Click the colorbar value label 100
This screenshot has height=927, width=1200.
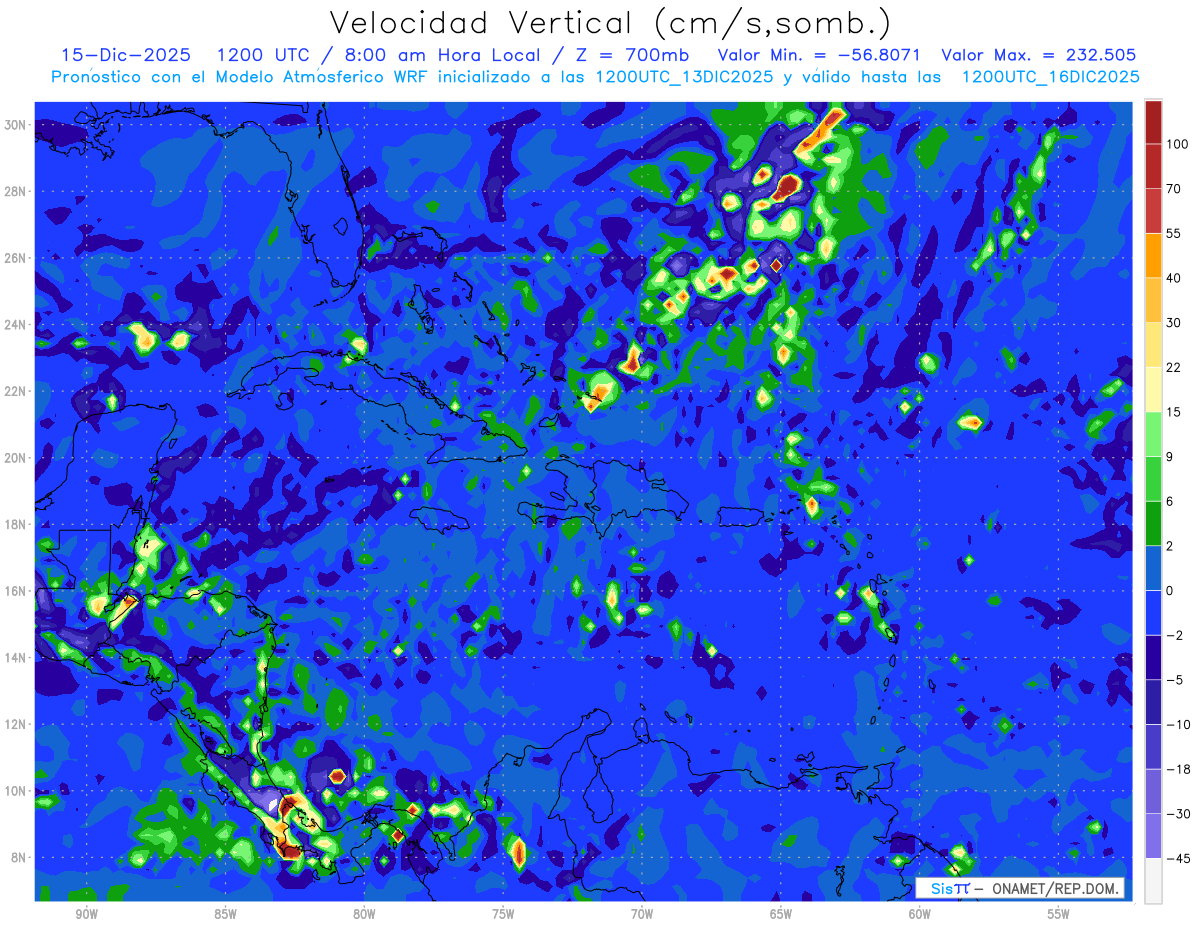(1177, 144)
